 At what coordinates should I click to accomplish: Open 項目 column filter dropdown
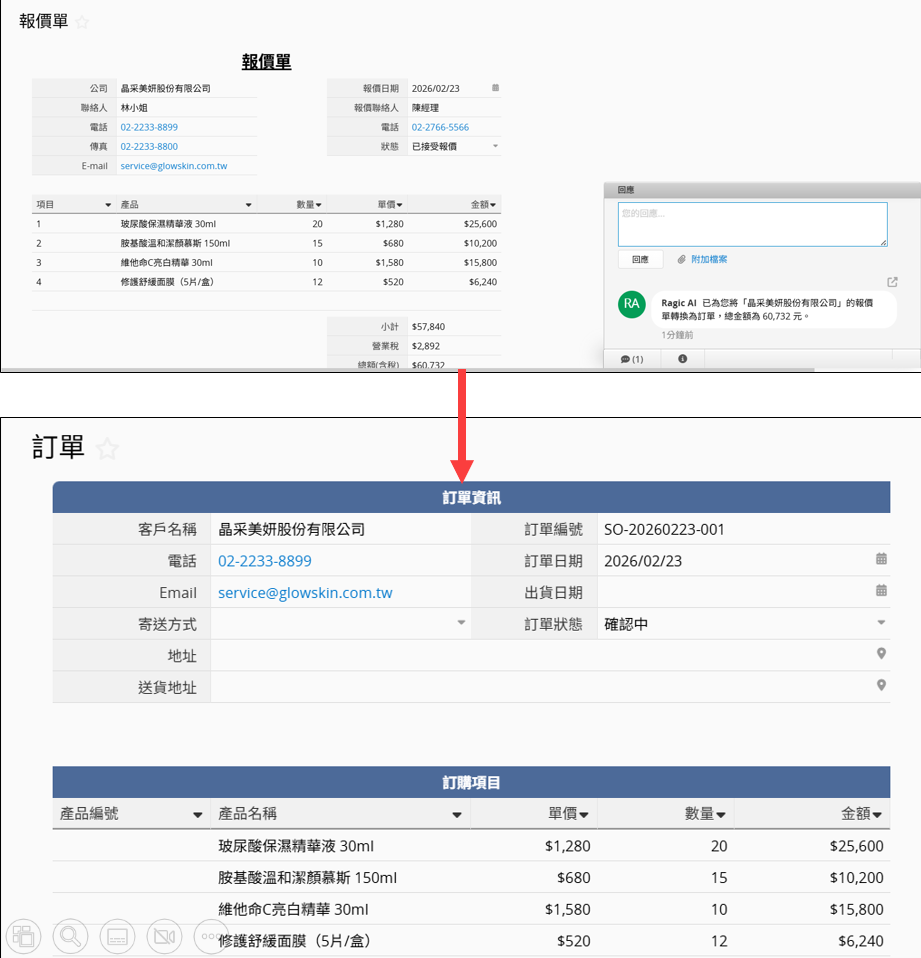[108, 205]
